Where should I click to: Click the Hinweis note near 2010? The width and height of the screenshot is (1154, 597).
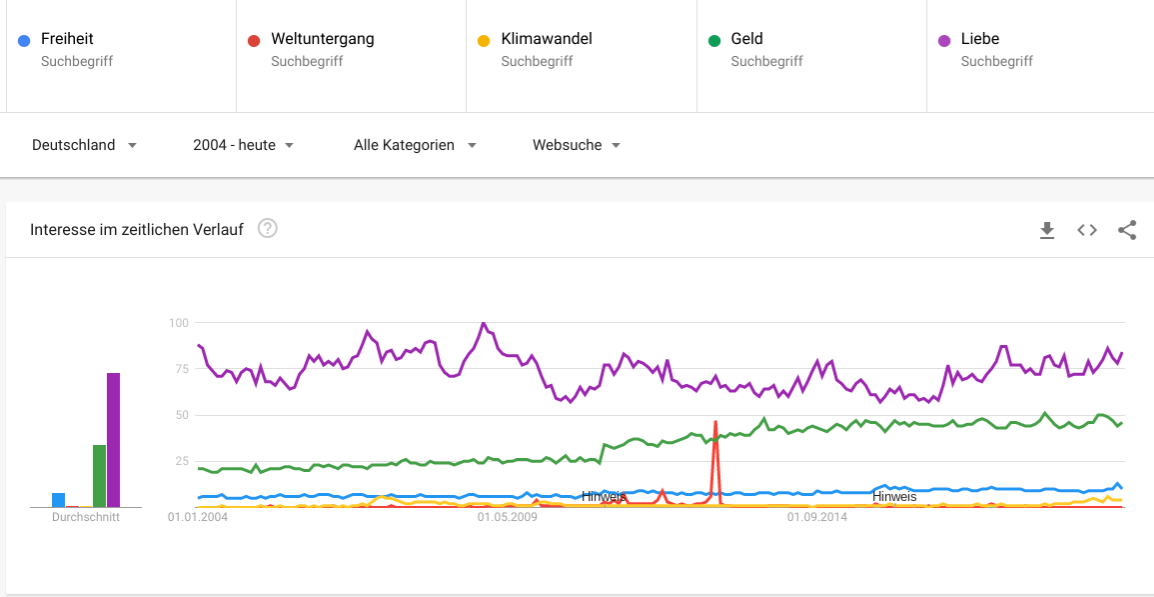coord(603,497)
